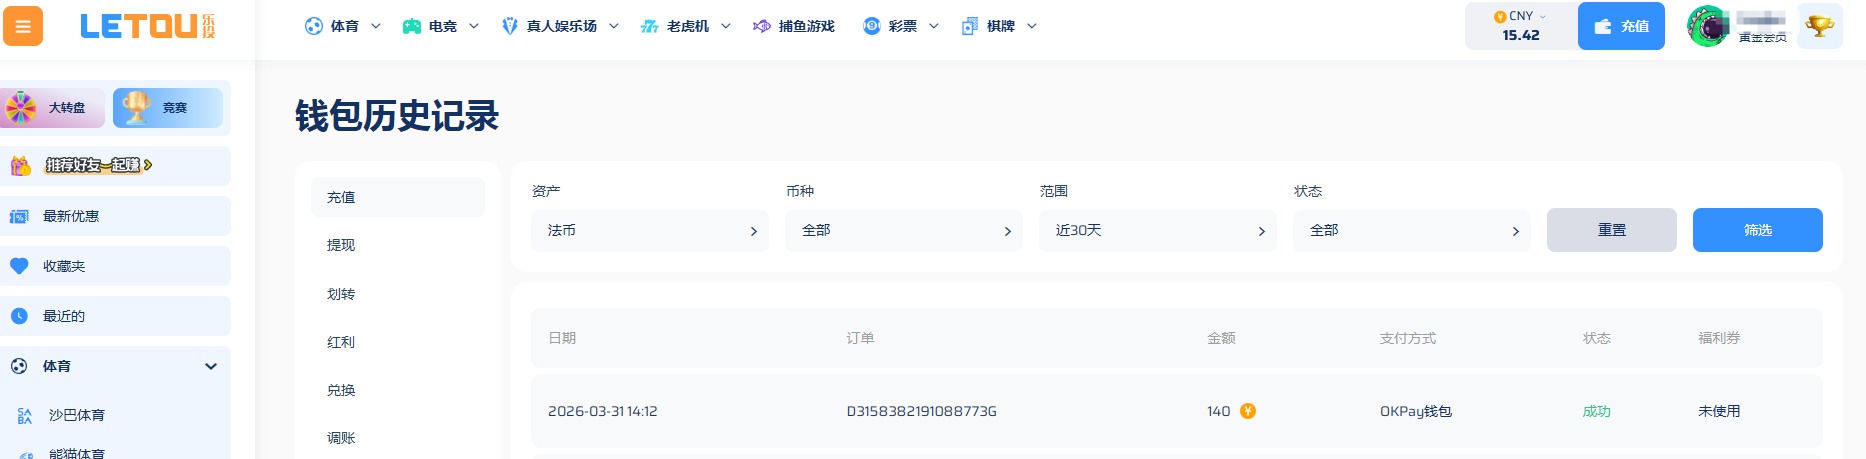Click the blue 充值 deposit button
This screenshot has height=459, width=1866.
(x=1621, y=26)
